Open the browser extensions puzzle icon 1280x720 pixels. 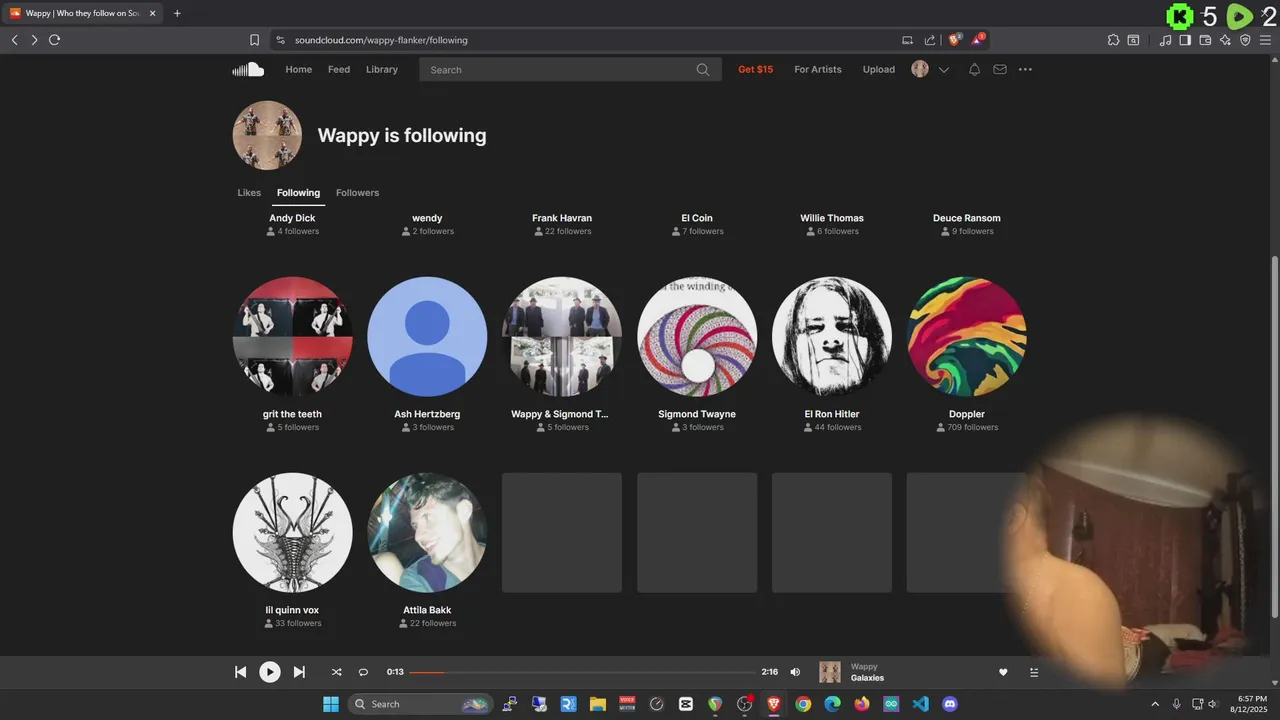click(x=1113, y=40)
